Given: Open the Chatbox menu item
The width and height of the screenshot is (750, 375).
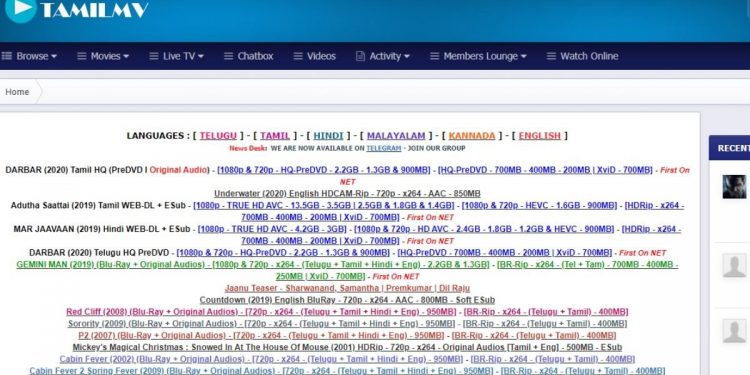Looking at the screenshot, I should (255, 56).
